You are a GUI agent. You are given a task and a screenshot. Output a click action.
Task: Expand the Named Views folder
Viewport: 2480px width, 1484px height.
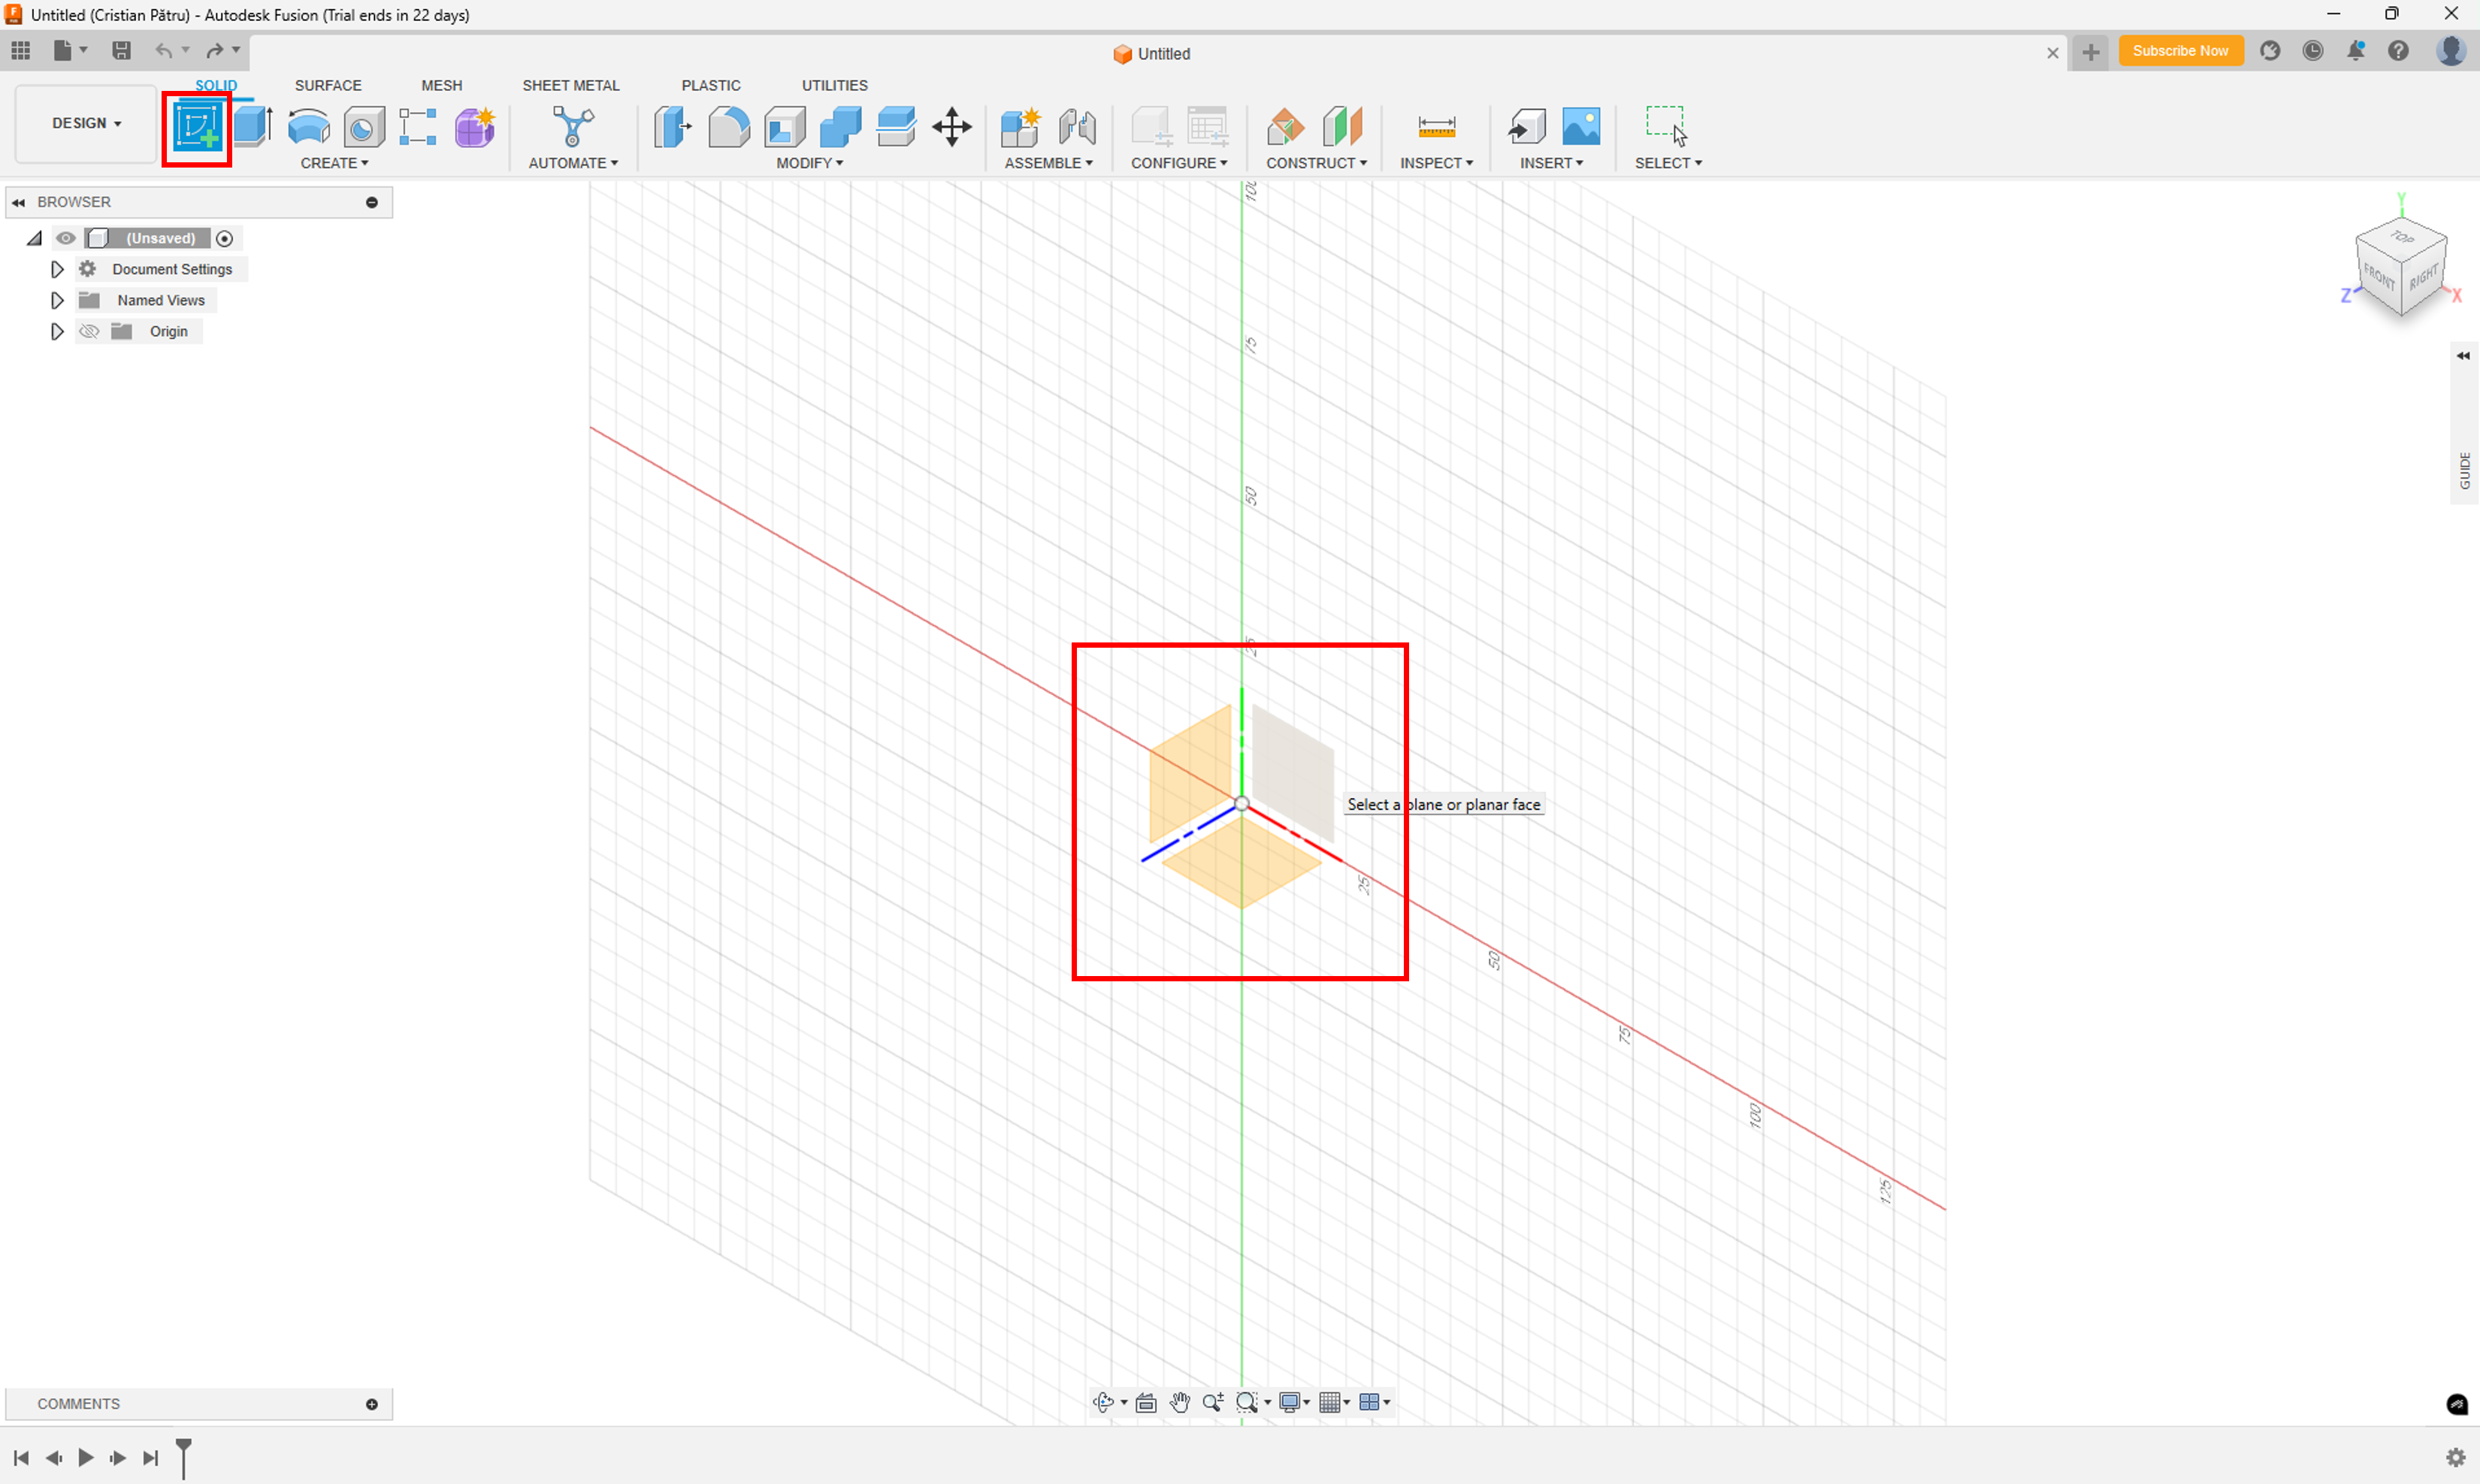[56, 300]
